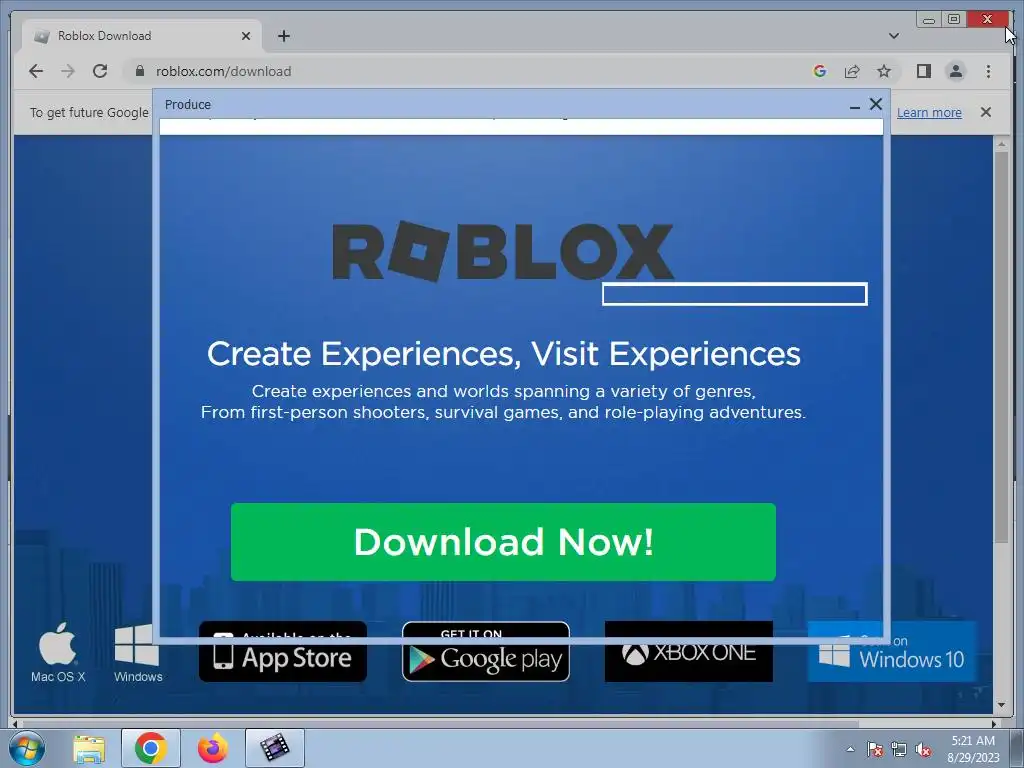
Task: Open a new tab with the plus button
Action: click(283, 36)
